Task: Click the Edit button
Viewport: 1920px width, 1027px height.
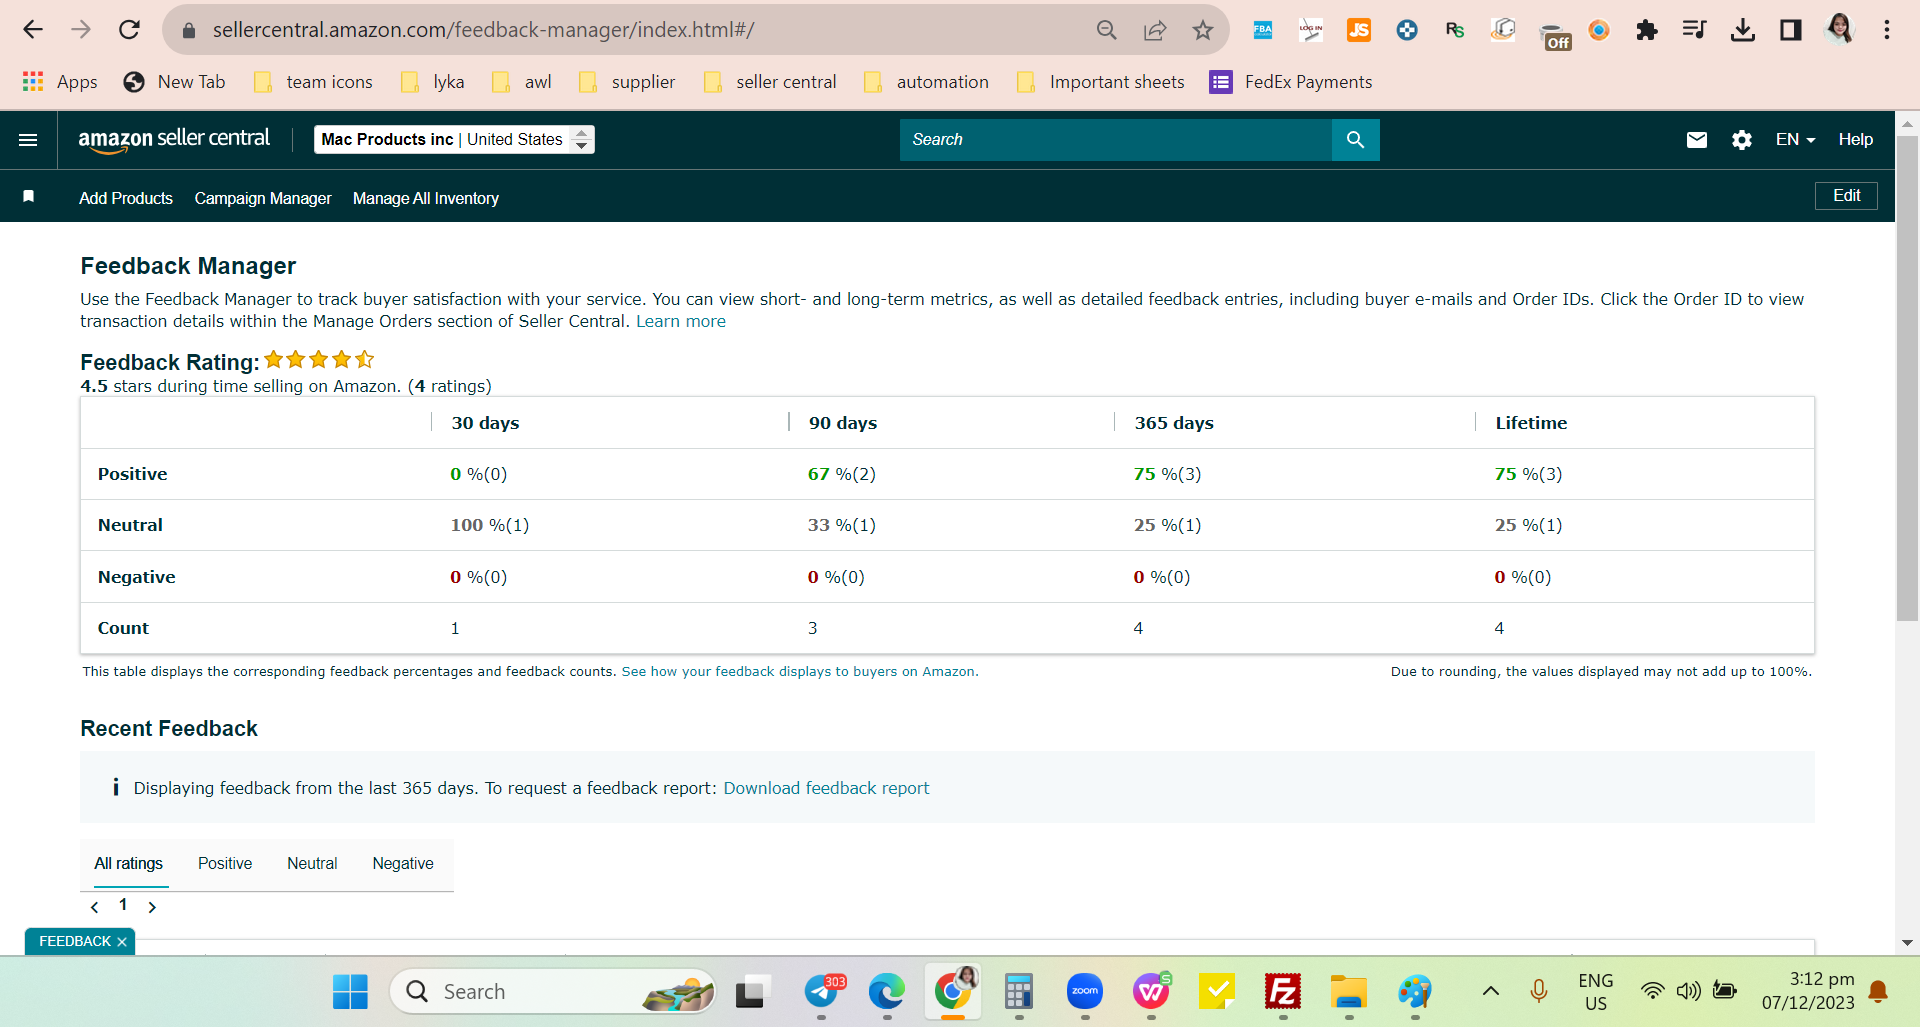Action: pyautogui.click(x=1846, y=196)
